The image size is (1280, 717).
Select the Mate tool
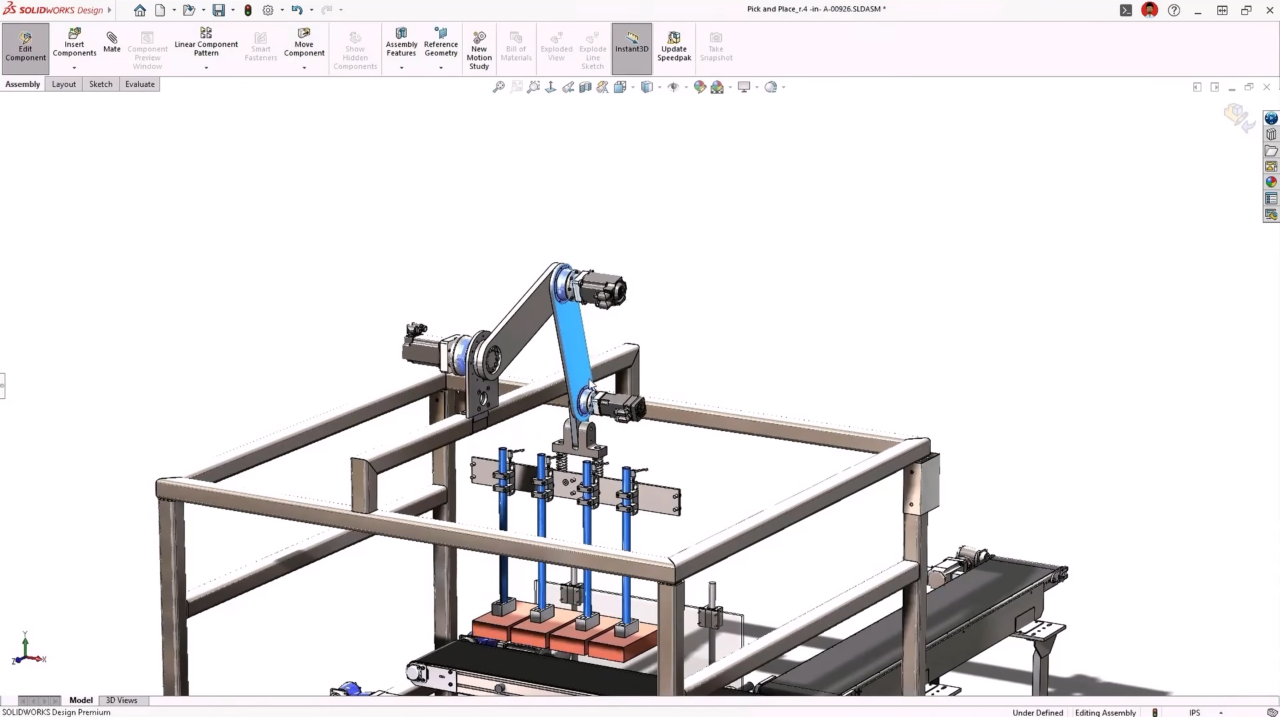pyautogui.click(x=112, y=42)
